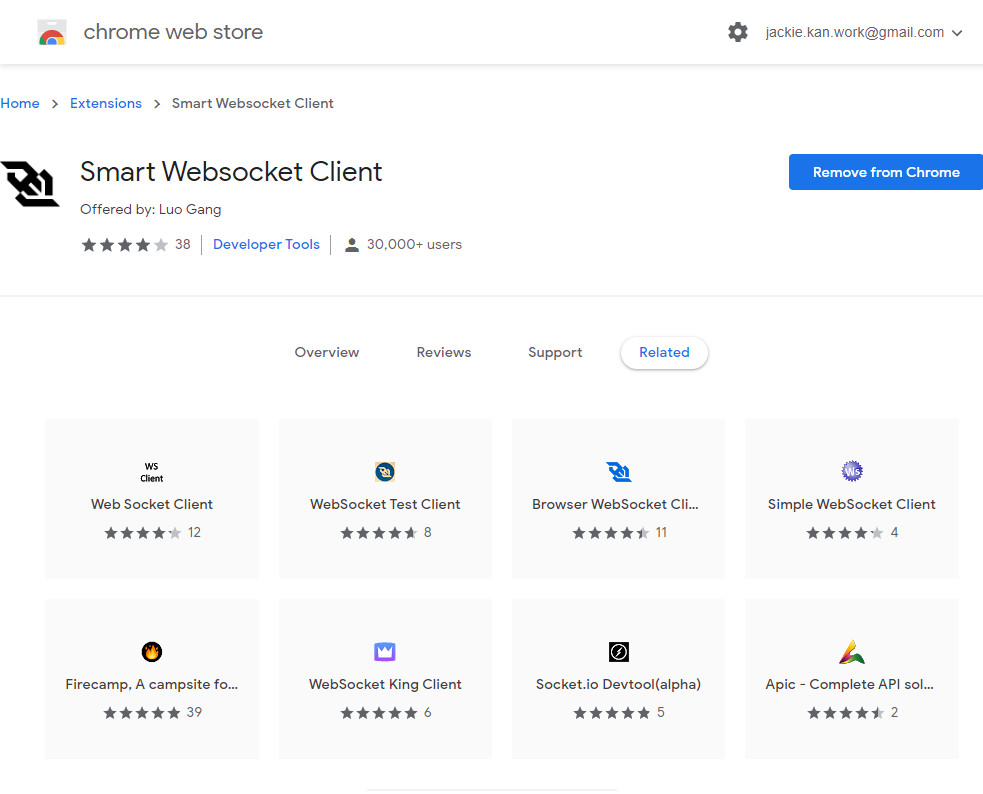Image resolution: width=983 pixels, height=794 pixels.
Task: Switch to the Overview tab
Action: coord(327,352)
